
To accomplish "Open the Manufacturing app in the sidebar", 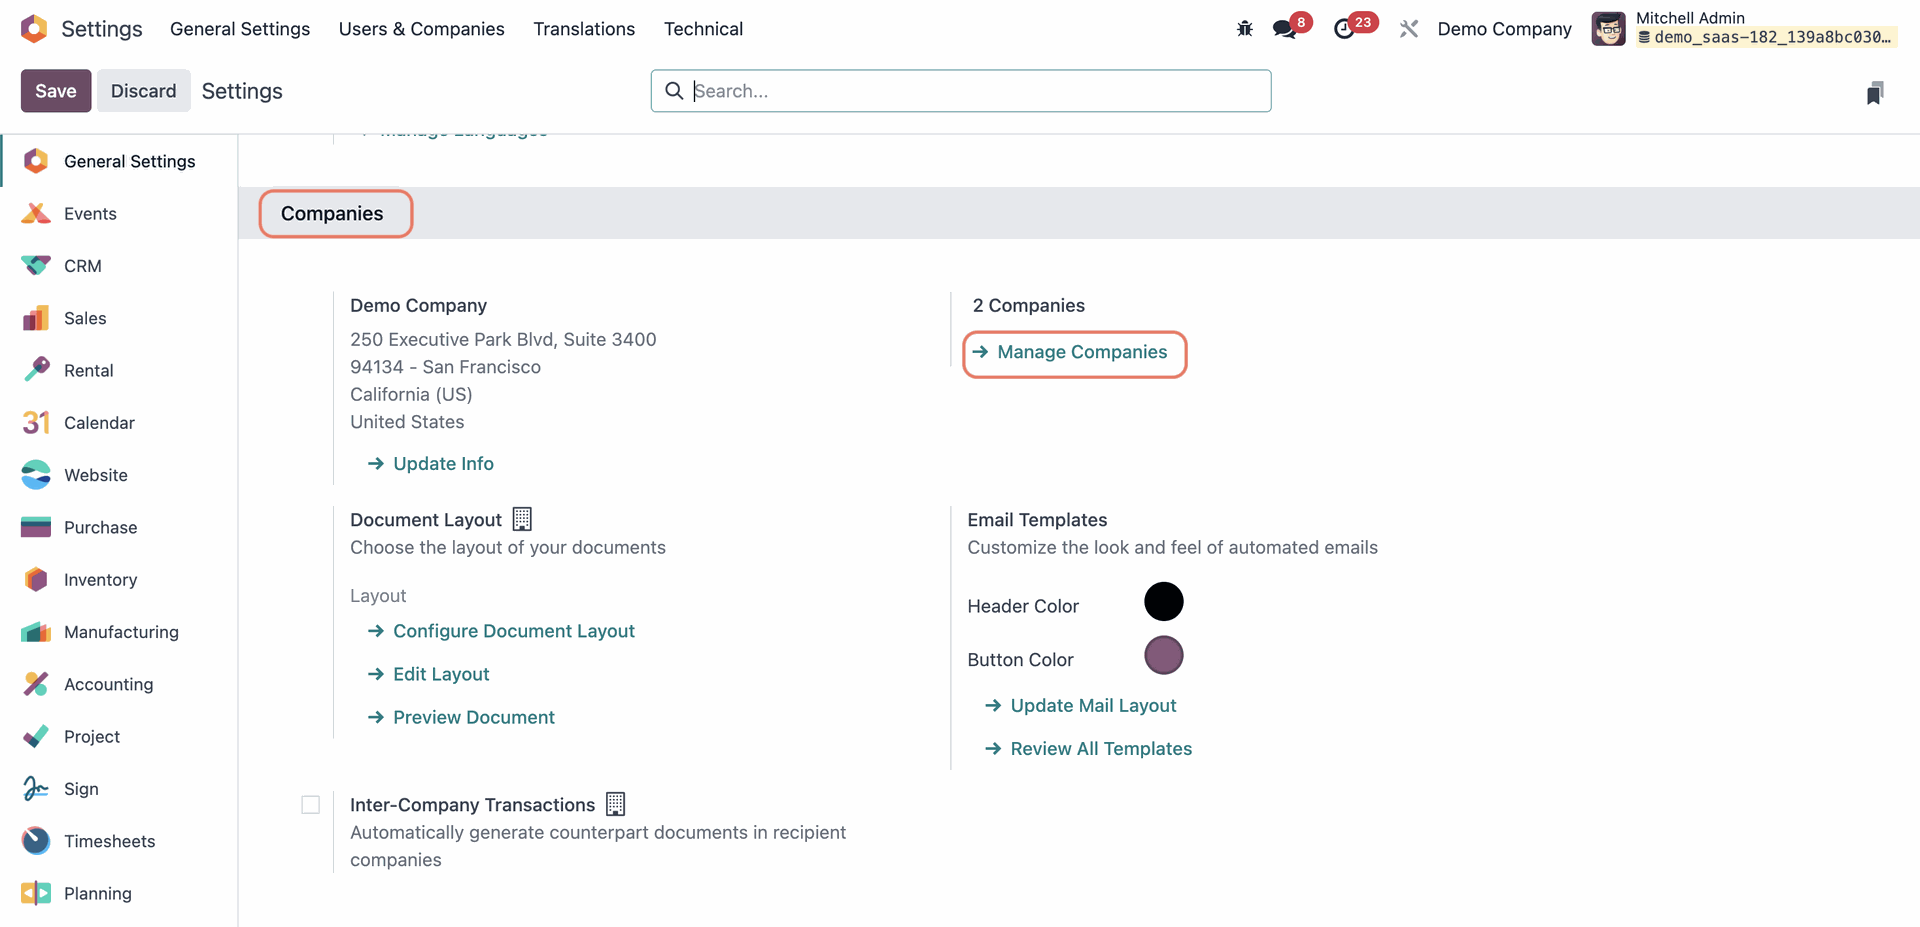I will 121,632.
